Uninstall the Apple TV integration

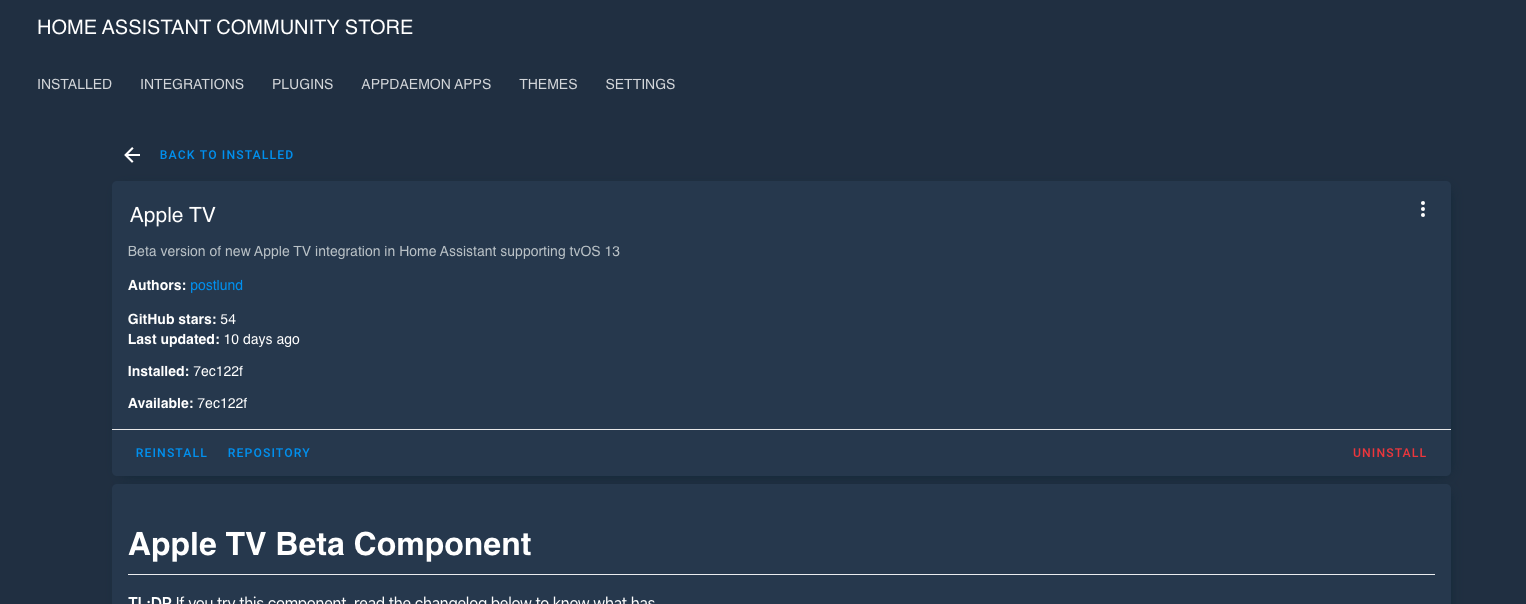(x=1389, y=452)
